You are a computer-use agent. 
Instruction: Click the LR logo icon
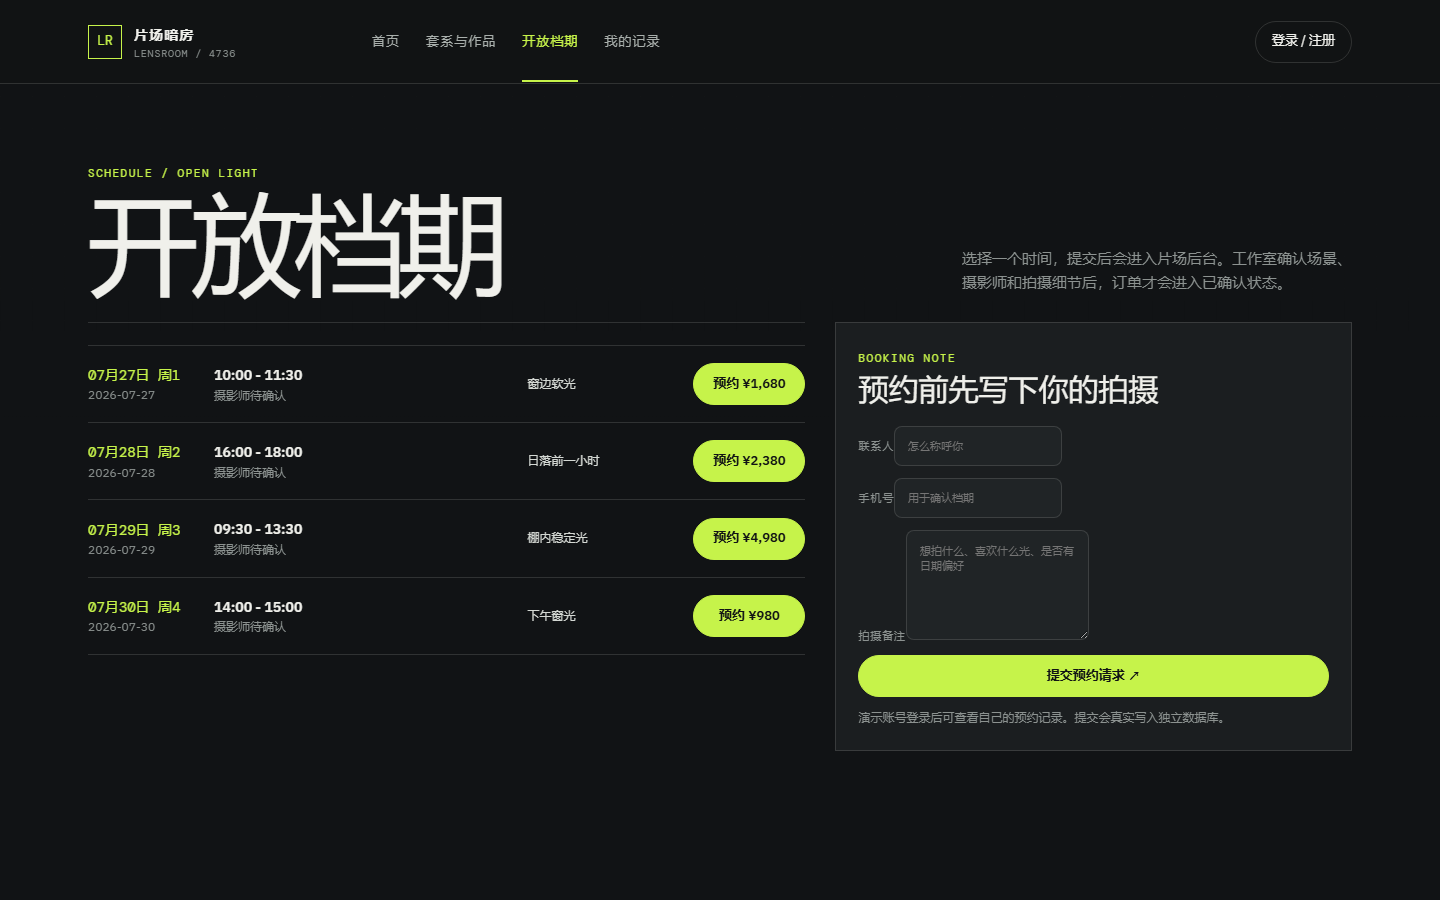(105, 42)
